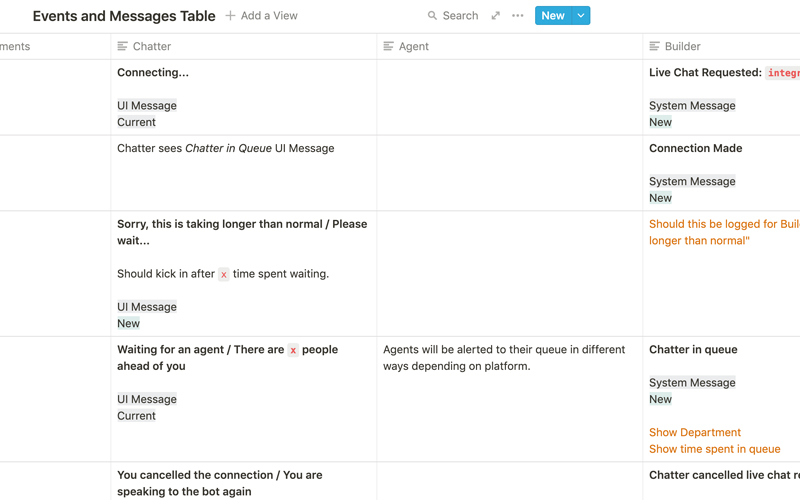Click the Search field label
The width and height of the screenshot is (800, 500).
[x=460, y=16]
